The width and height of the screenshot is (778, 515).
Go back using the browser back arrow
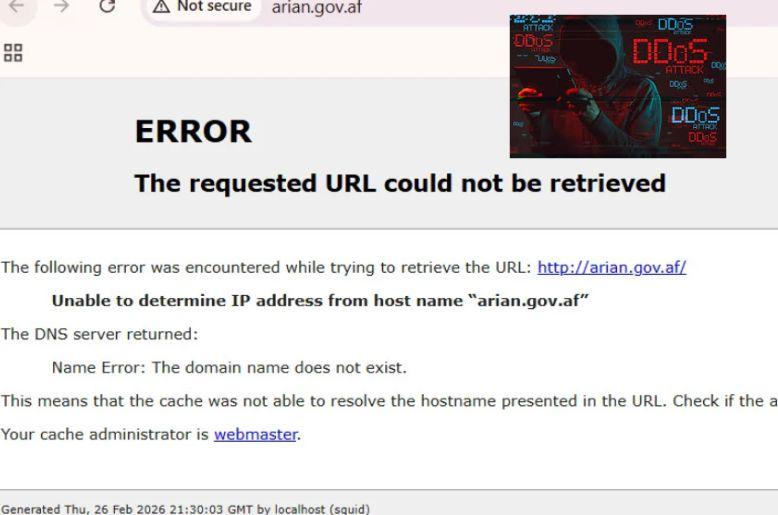point(16,6)
